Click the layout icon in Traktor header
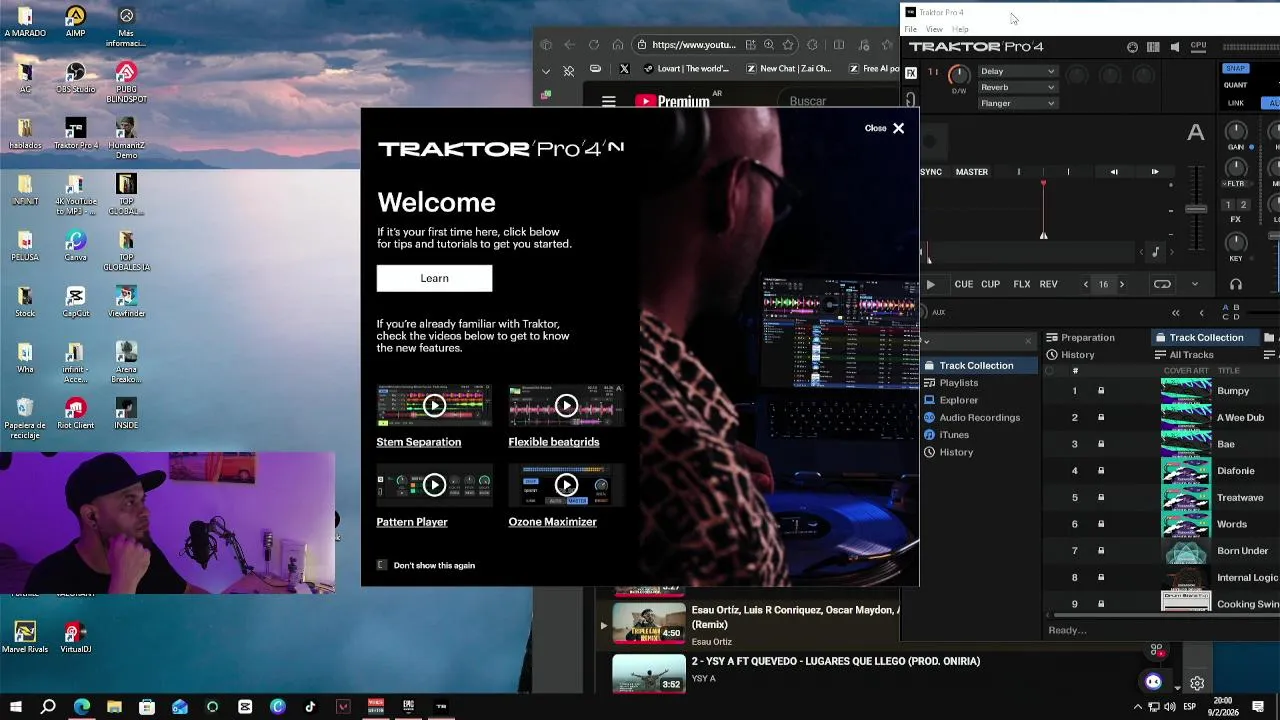 (x=1153, y=47)
